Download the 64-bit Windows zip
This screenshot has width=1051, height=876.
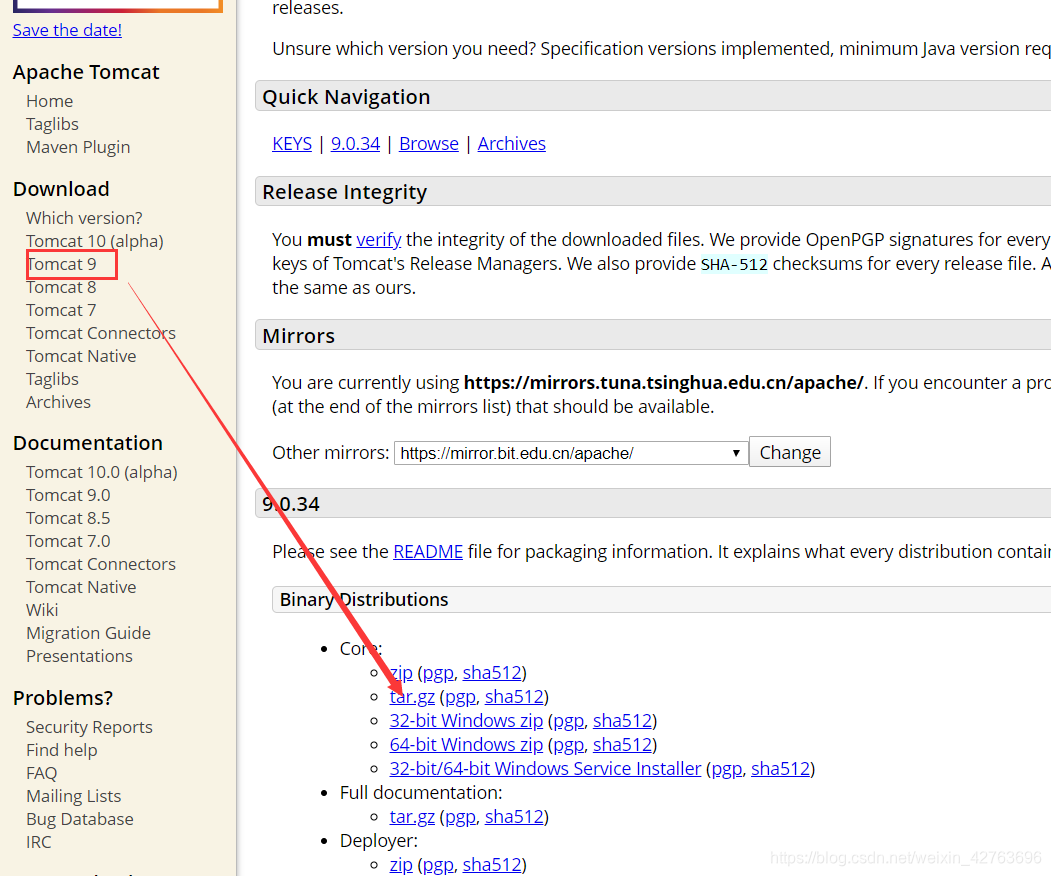pyautogui.click(x=466, y=745)
